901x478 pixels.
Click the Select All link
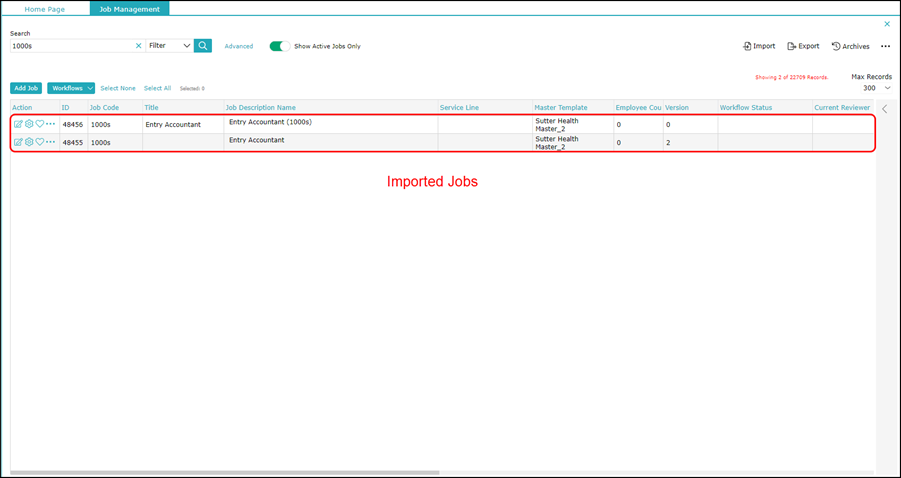click(157, 88)
